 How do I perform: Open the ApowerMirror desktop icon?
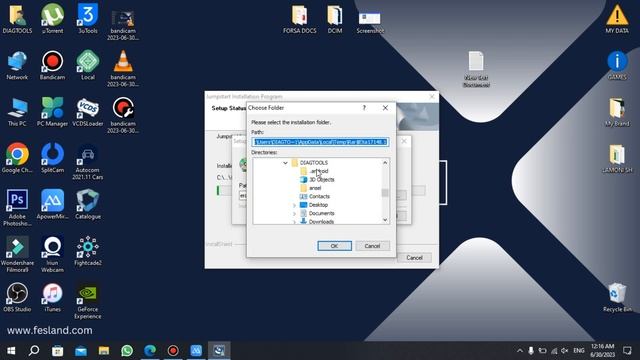52,204
